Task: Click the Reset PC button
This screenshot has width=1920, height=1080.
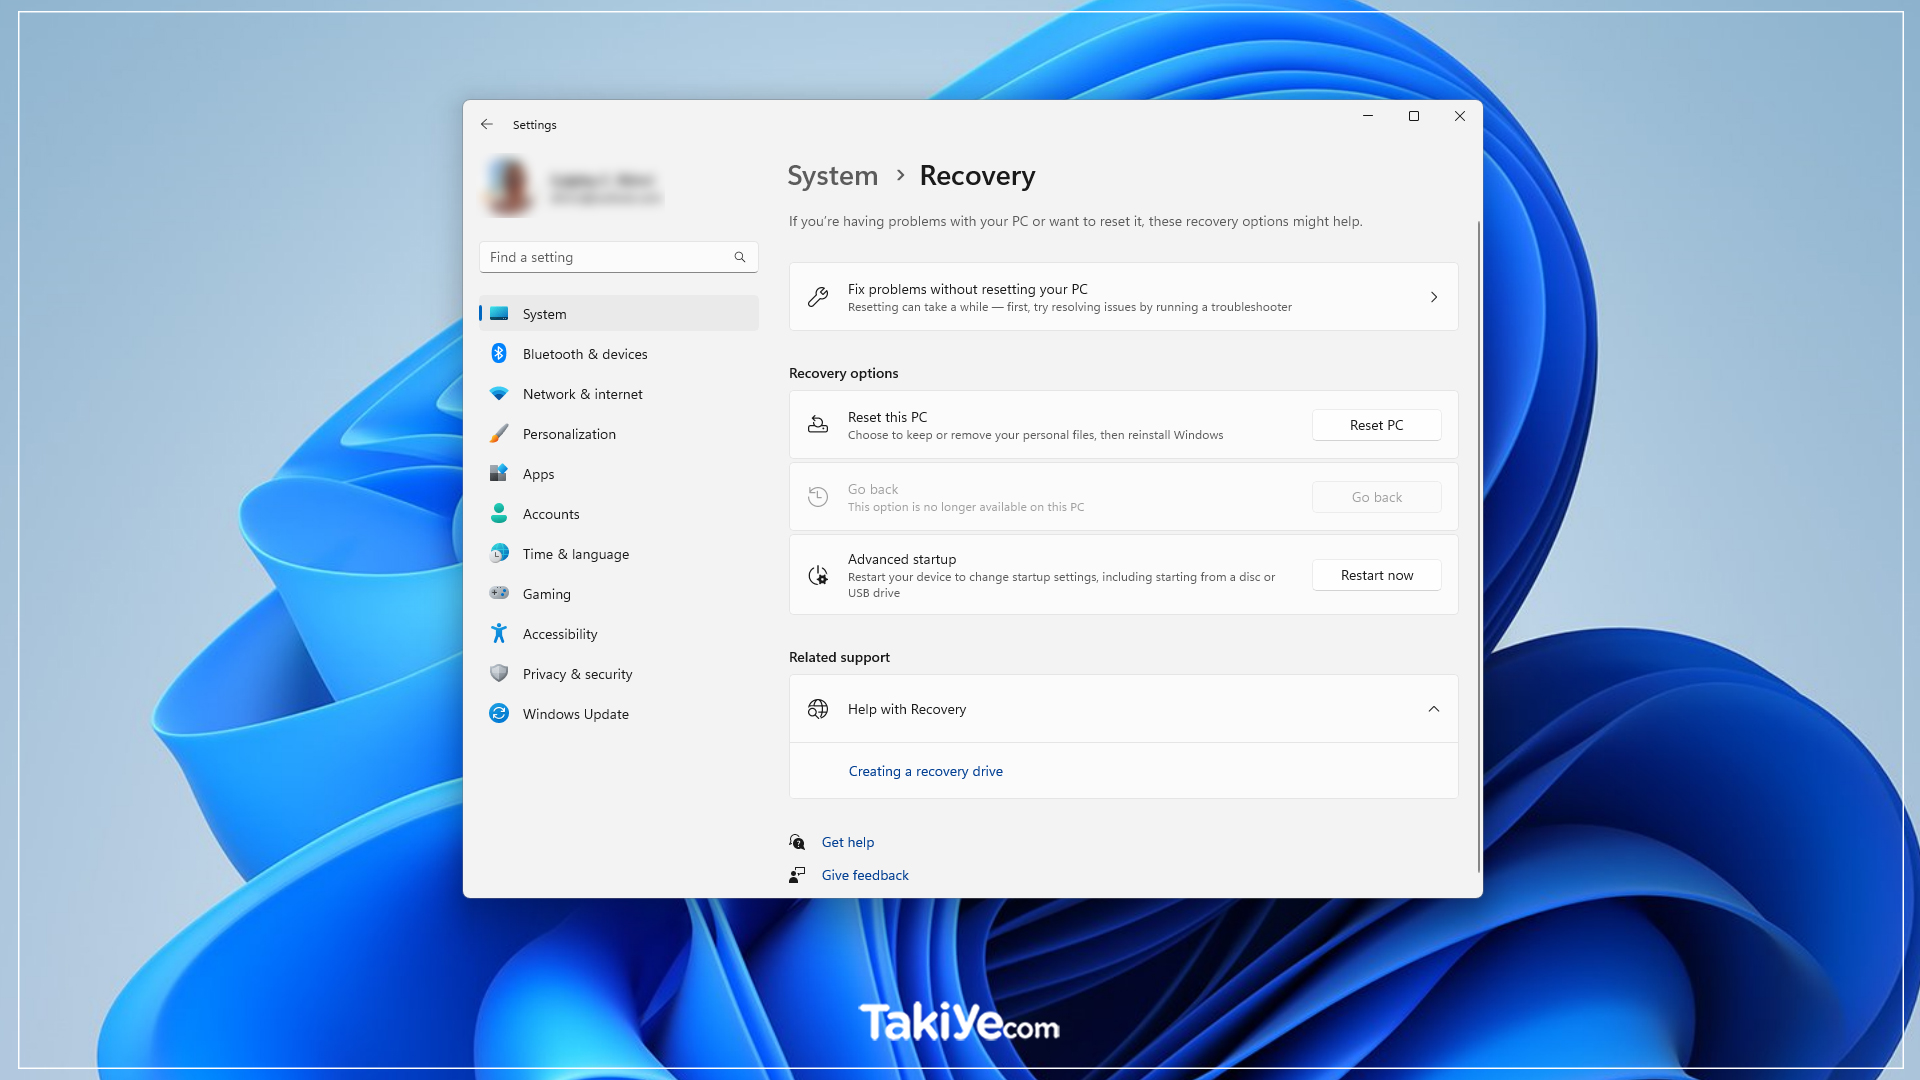Action: pos(1377,425)
